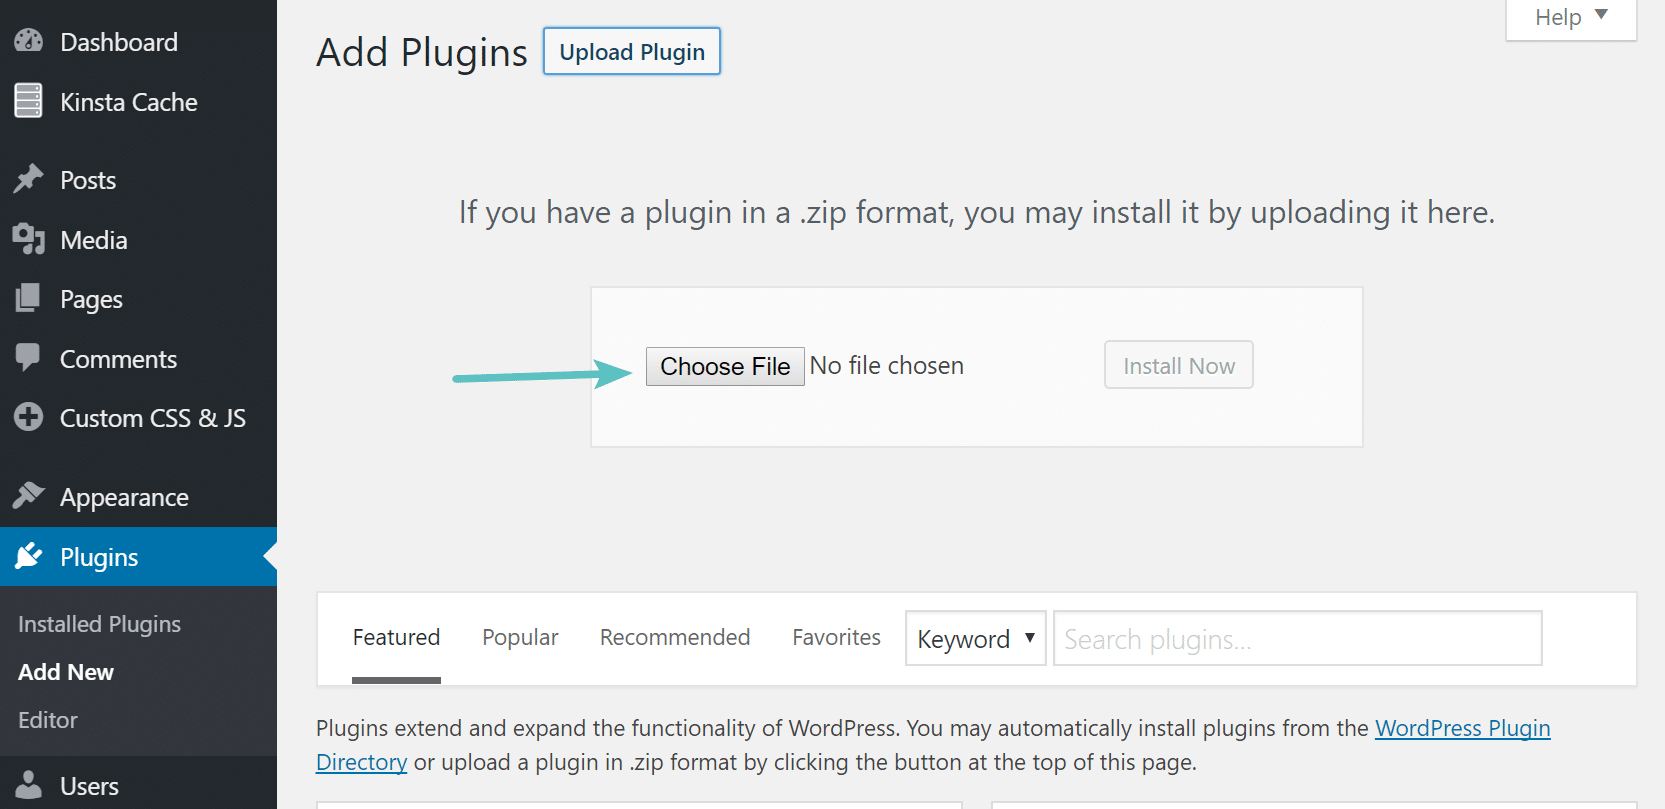
Task: Click the Search plugins input field
Action: [x=1296, y=638]
